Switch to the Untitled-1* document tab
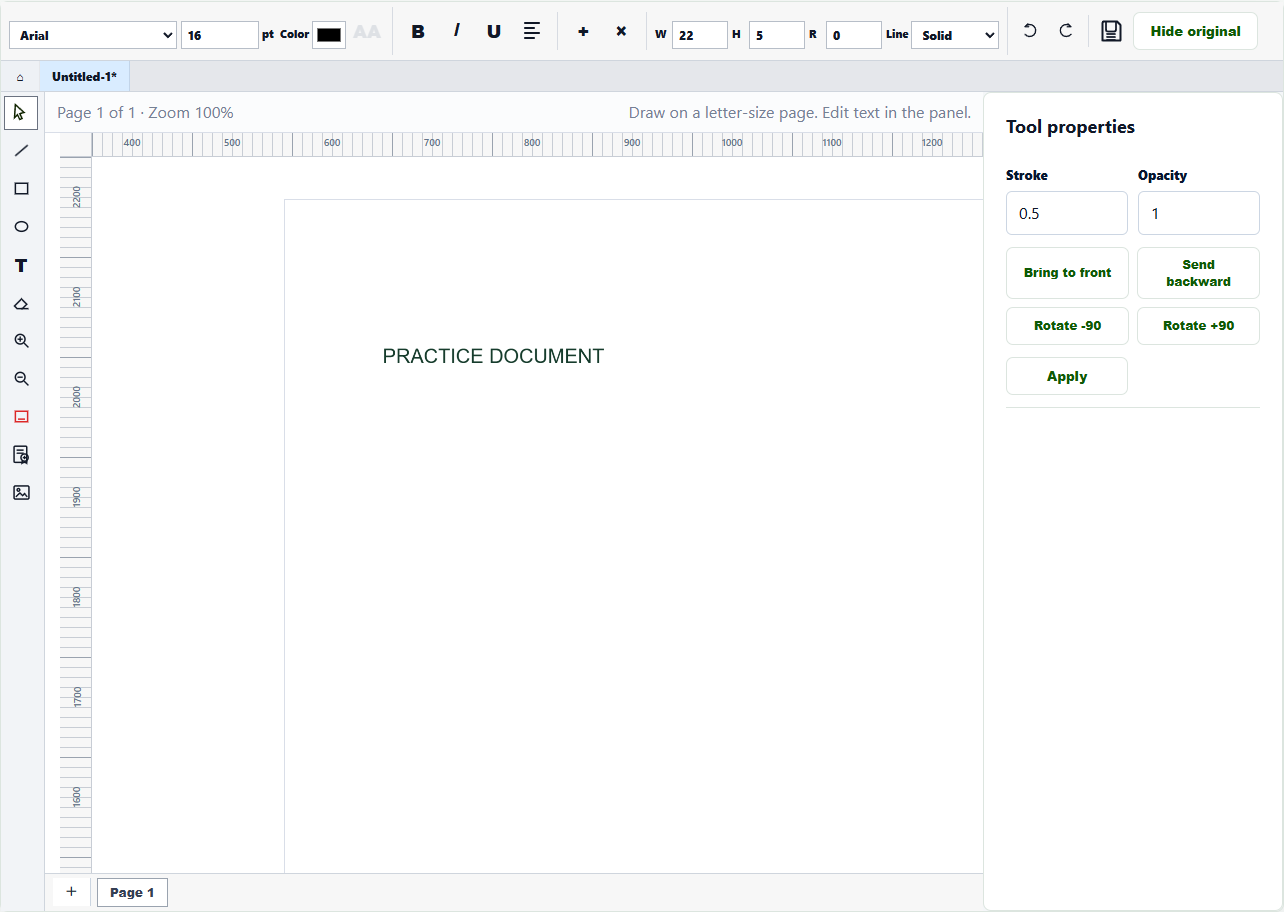 pos(85,77)
